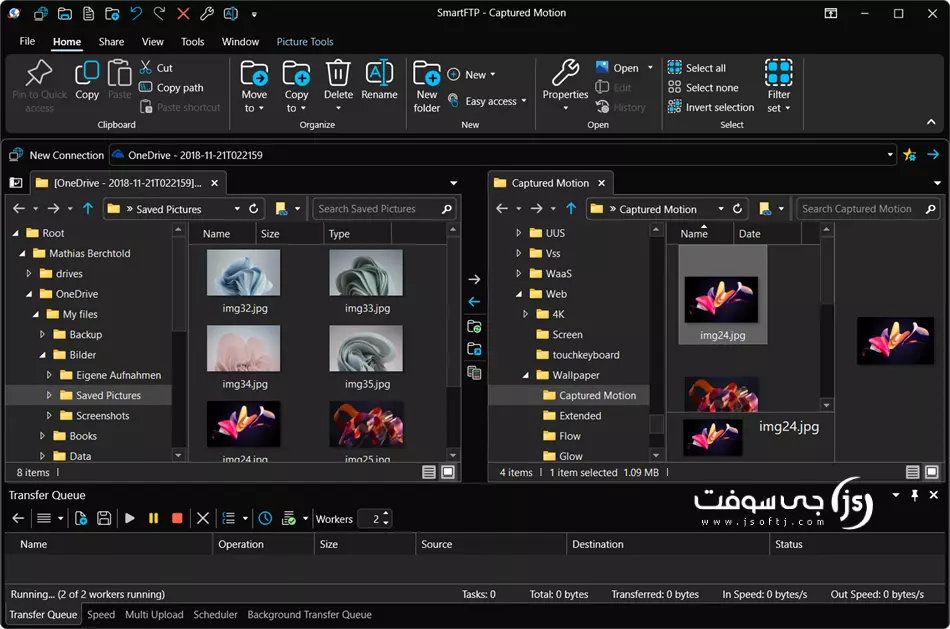Click the X remove icon in Transfer Queue toolbar
Image resolution: width=950 pixels, height=629 pixels.
[203, 519]
